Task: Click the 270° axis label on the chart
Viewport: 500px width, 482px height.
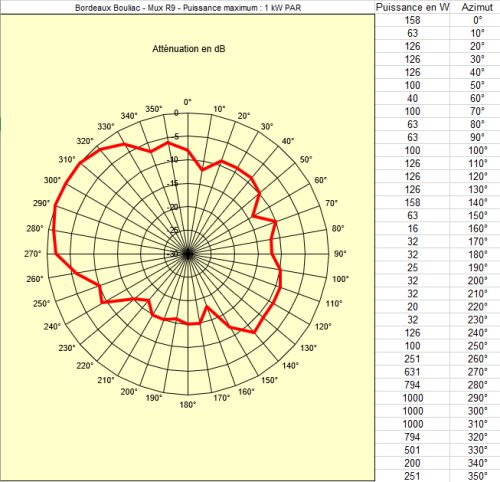Action: coord(33,254)
